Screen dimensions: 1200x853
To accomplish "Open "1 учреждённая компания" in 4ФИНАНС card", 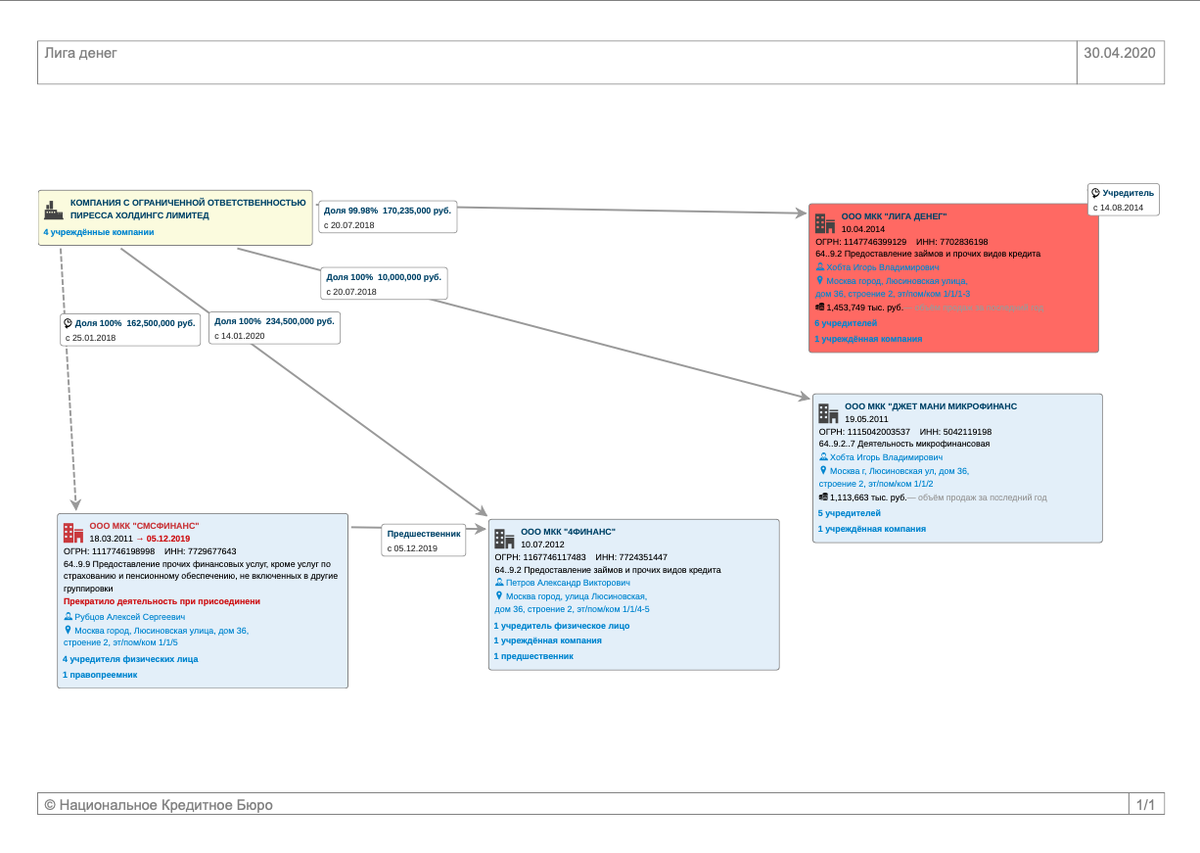I will coord(548,641).
